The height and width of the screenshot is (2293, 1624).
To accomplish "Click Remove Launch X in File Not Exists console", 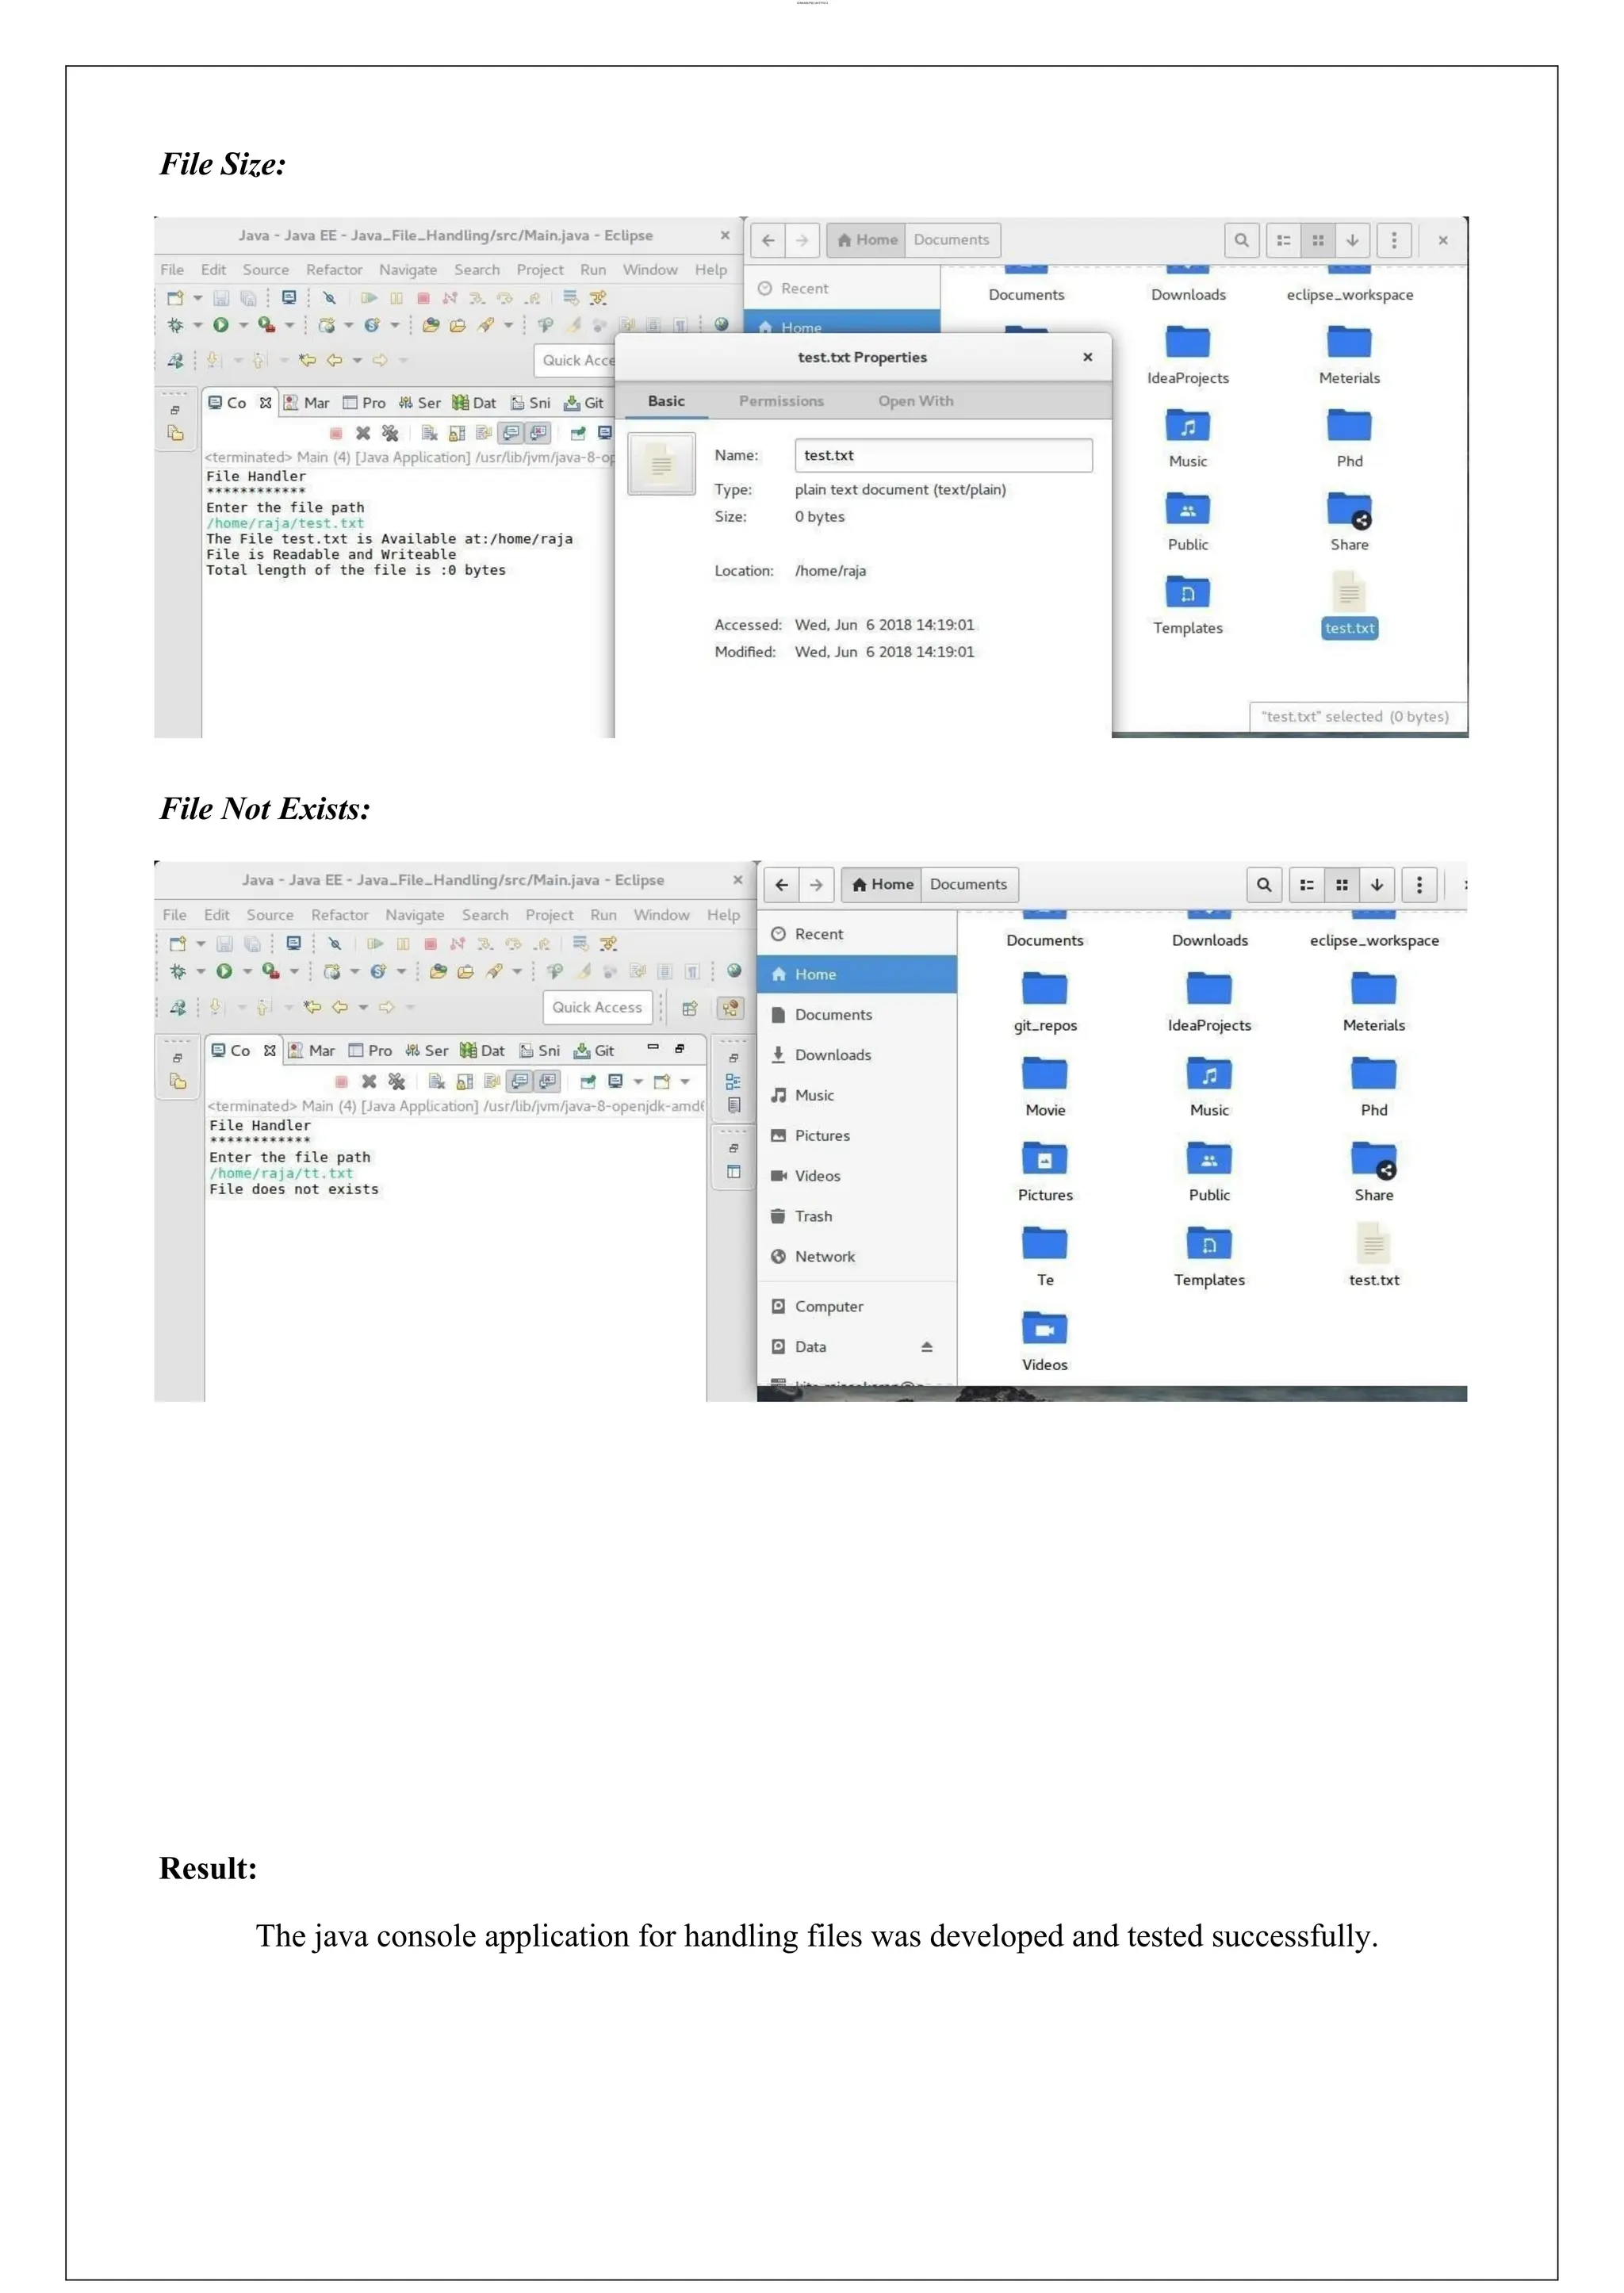I will 369,1081.
